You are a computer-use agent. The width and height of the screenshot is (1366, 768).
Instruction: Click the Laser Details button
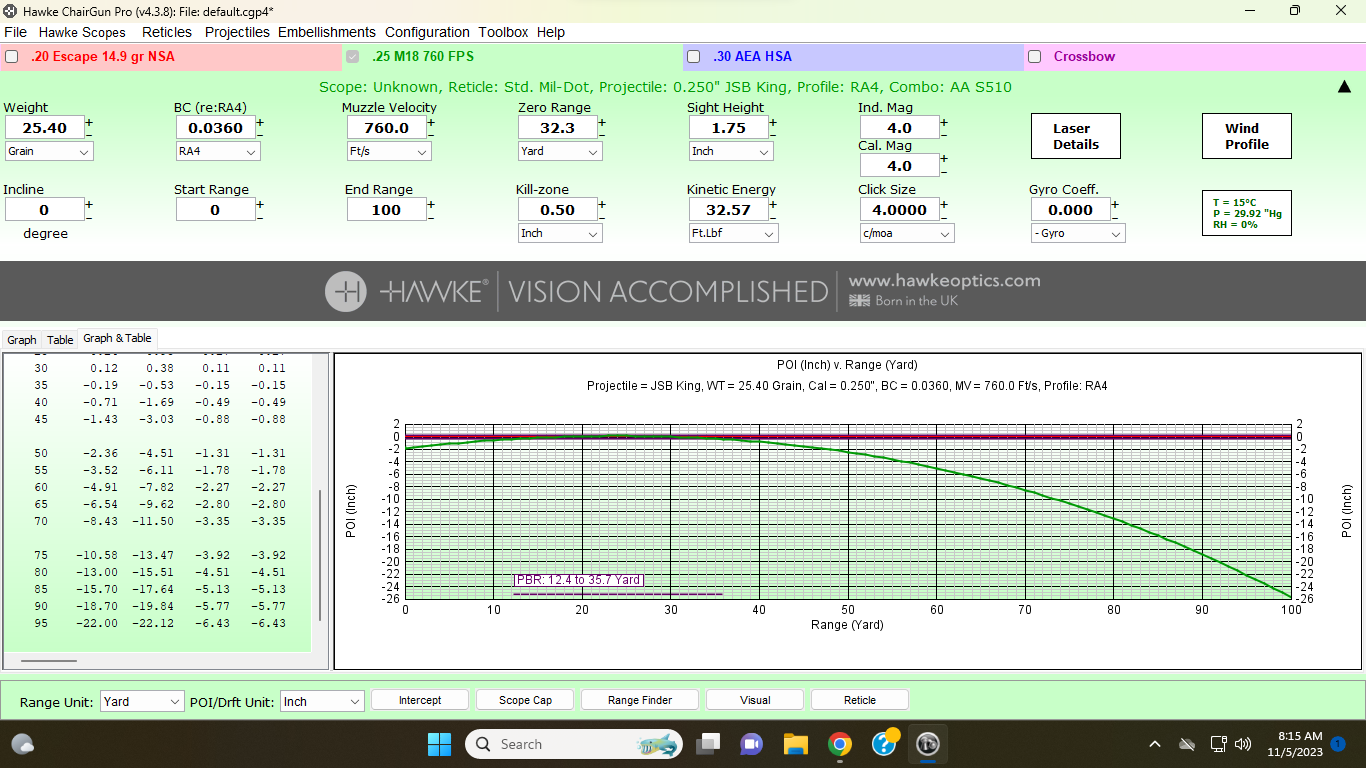tap(1076, 136)
